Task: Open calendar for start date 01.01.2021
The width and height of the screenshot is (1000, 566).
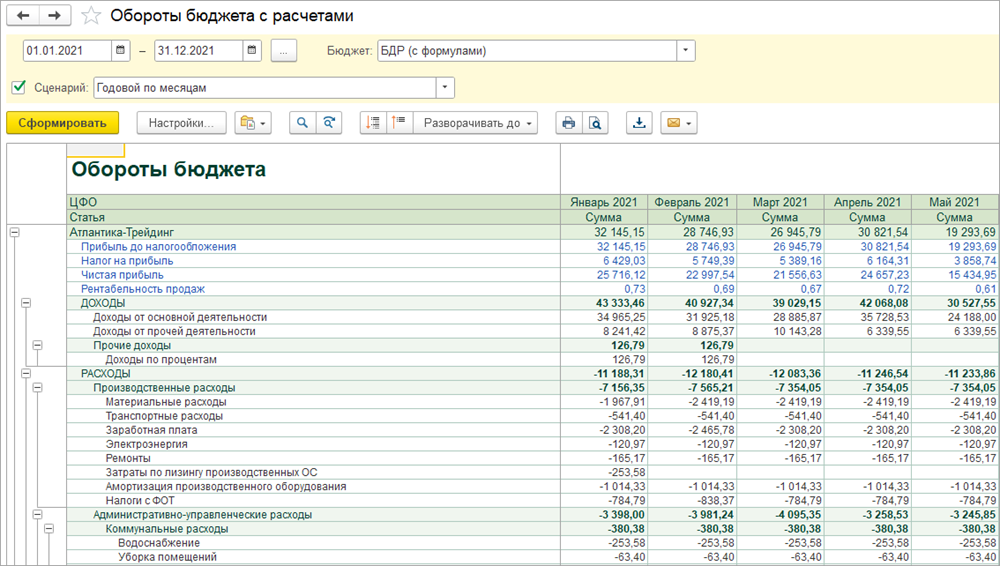Action: point(121,51)
